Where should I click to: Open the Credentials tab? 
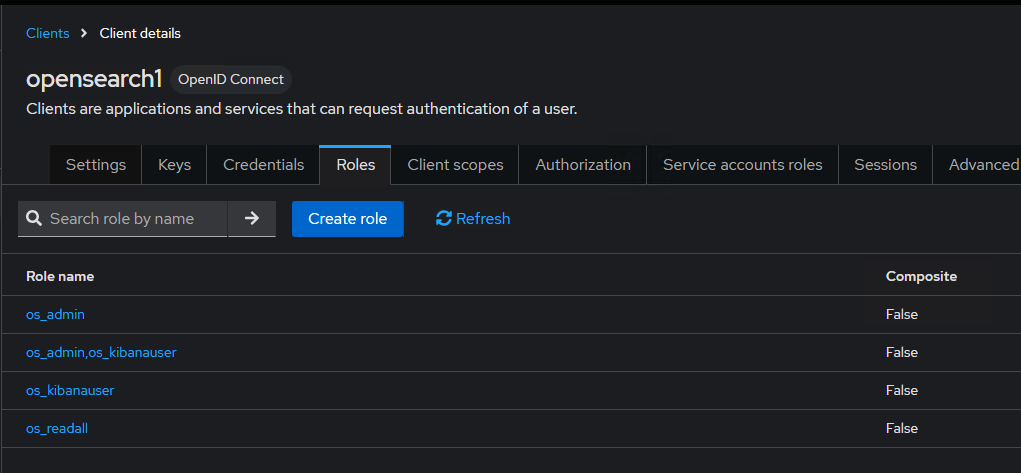pyautogui.click(x=263, y=165)
